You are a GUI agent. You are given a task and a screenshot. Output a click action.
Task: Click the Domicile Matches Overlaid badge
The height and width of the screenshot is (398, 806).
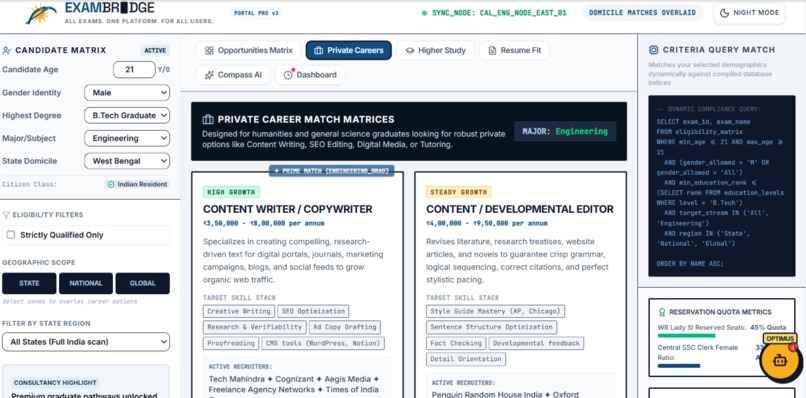(642, 13)
